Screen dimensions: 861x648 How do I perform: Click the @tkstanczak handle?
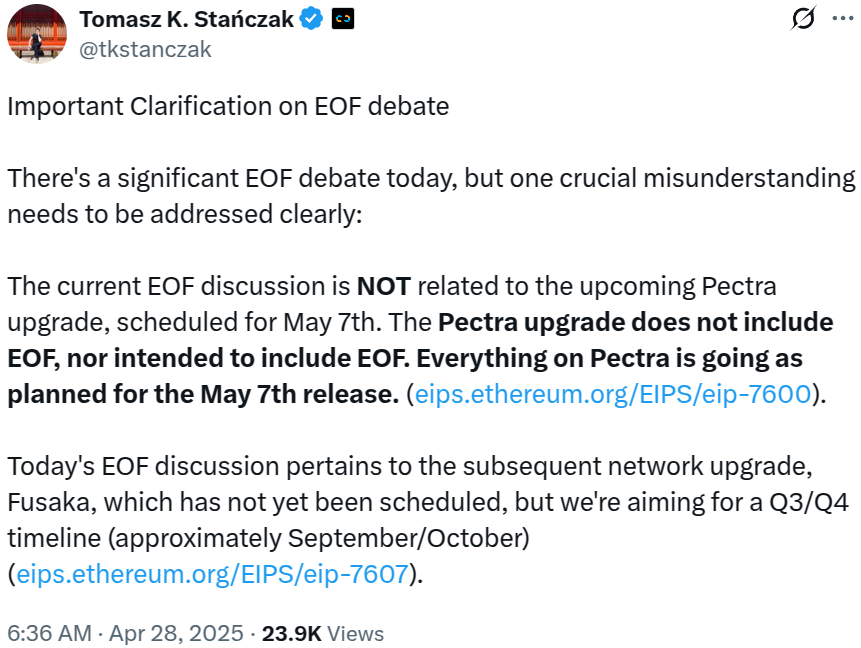pos(146,49)
